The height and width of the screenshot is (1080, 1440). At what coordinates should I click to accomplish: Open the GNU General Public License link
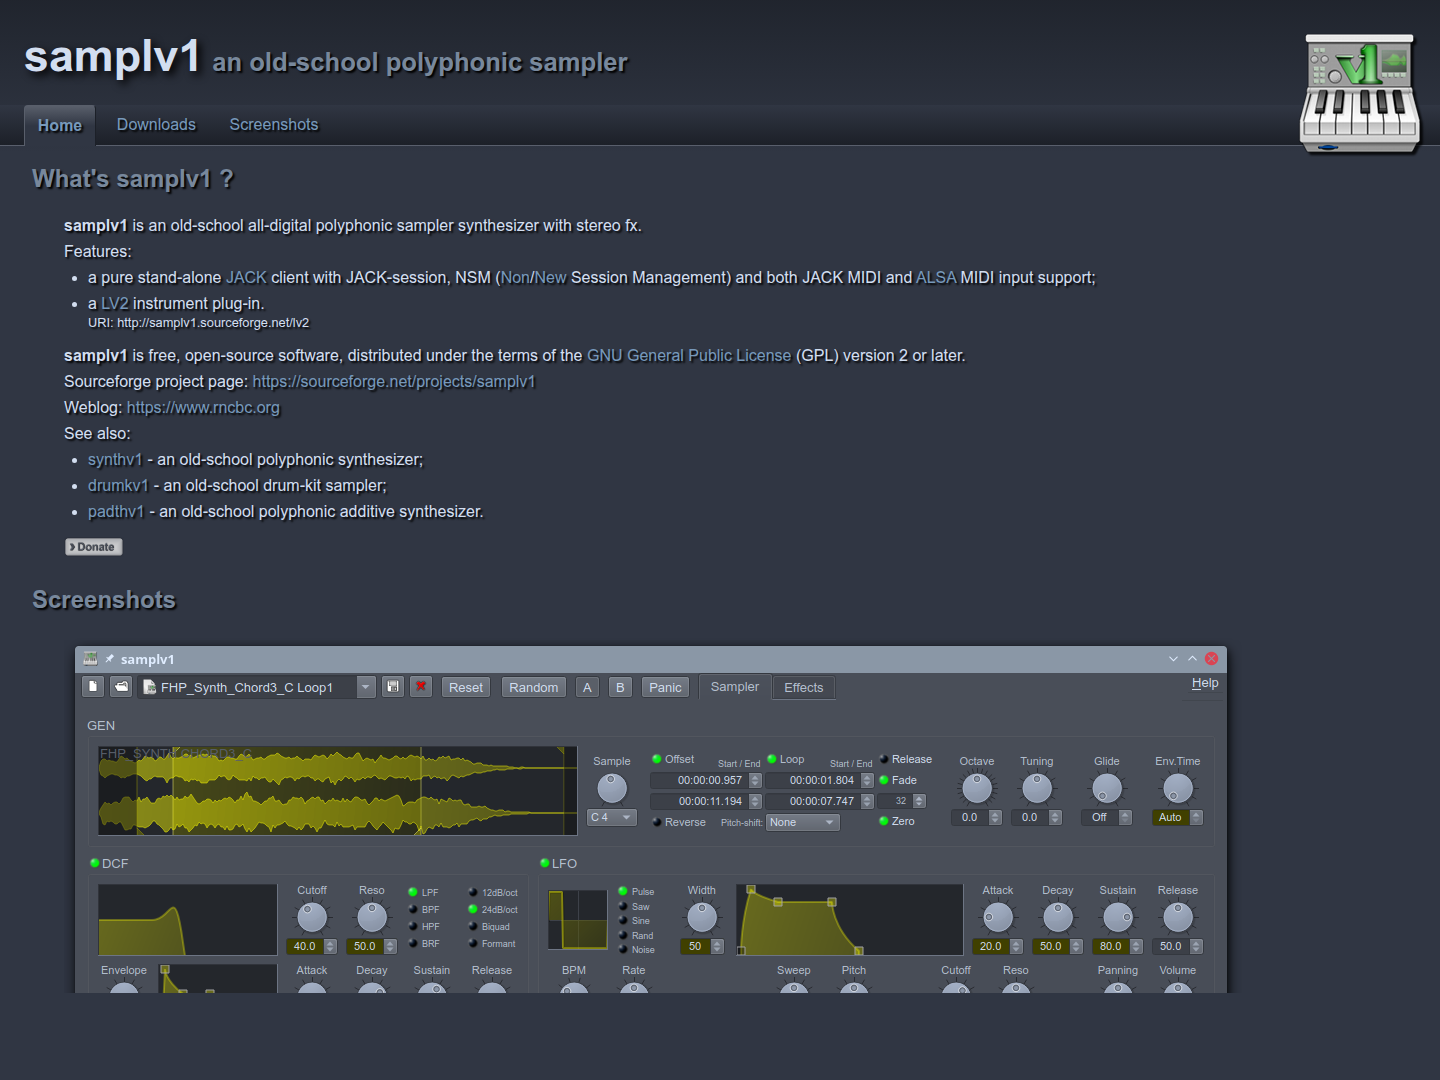(x=689, y=355)
